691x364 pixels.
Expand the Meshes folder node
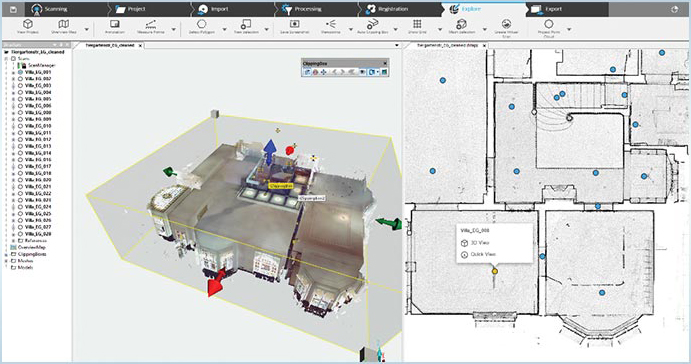[7, 261]
